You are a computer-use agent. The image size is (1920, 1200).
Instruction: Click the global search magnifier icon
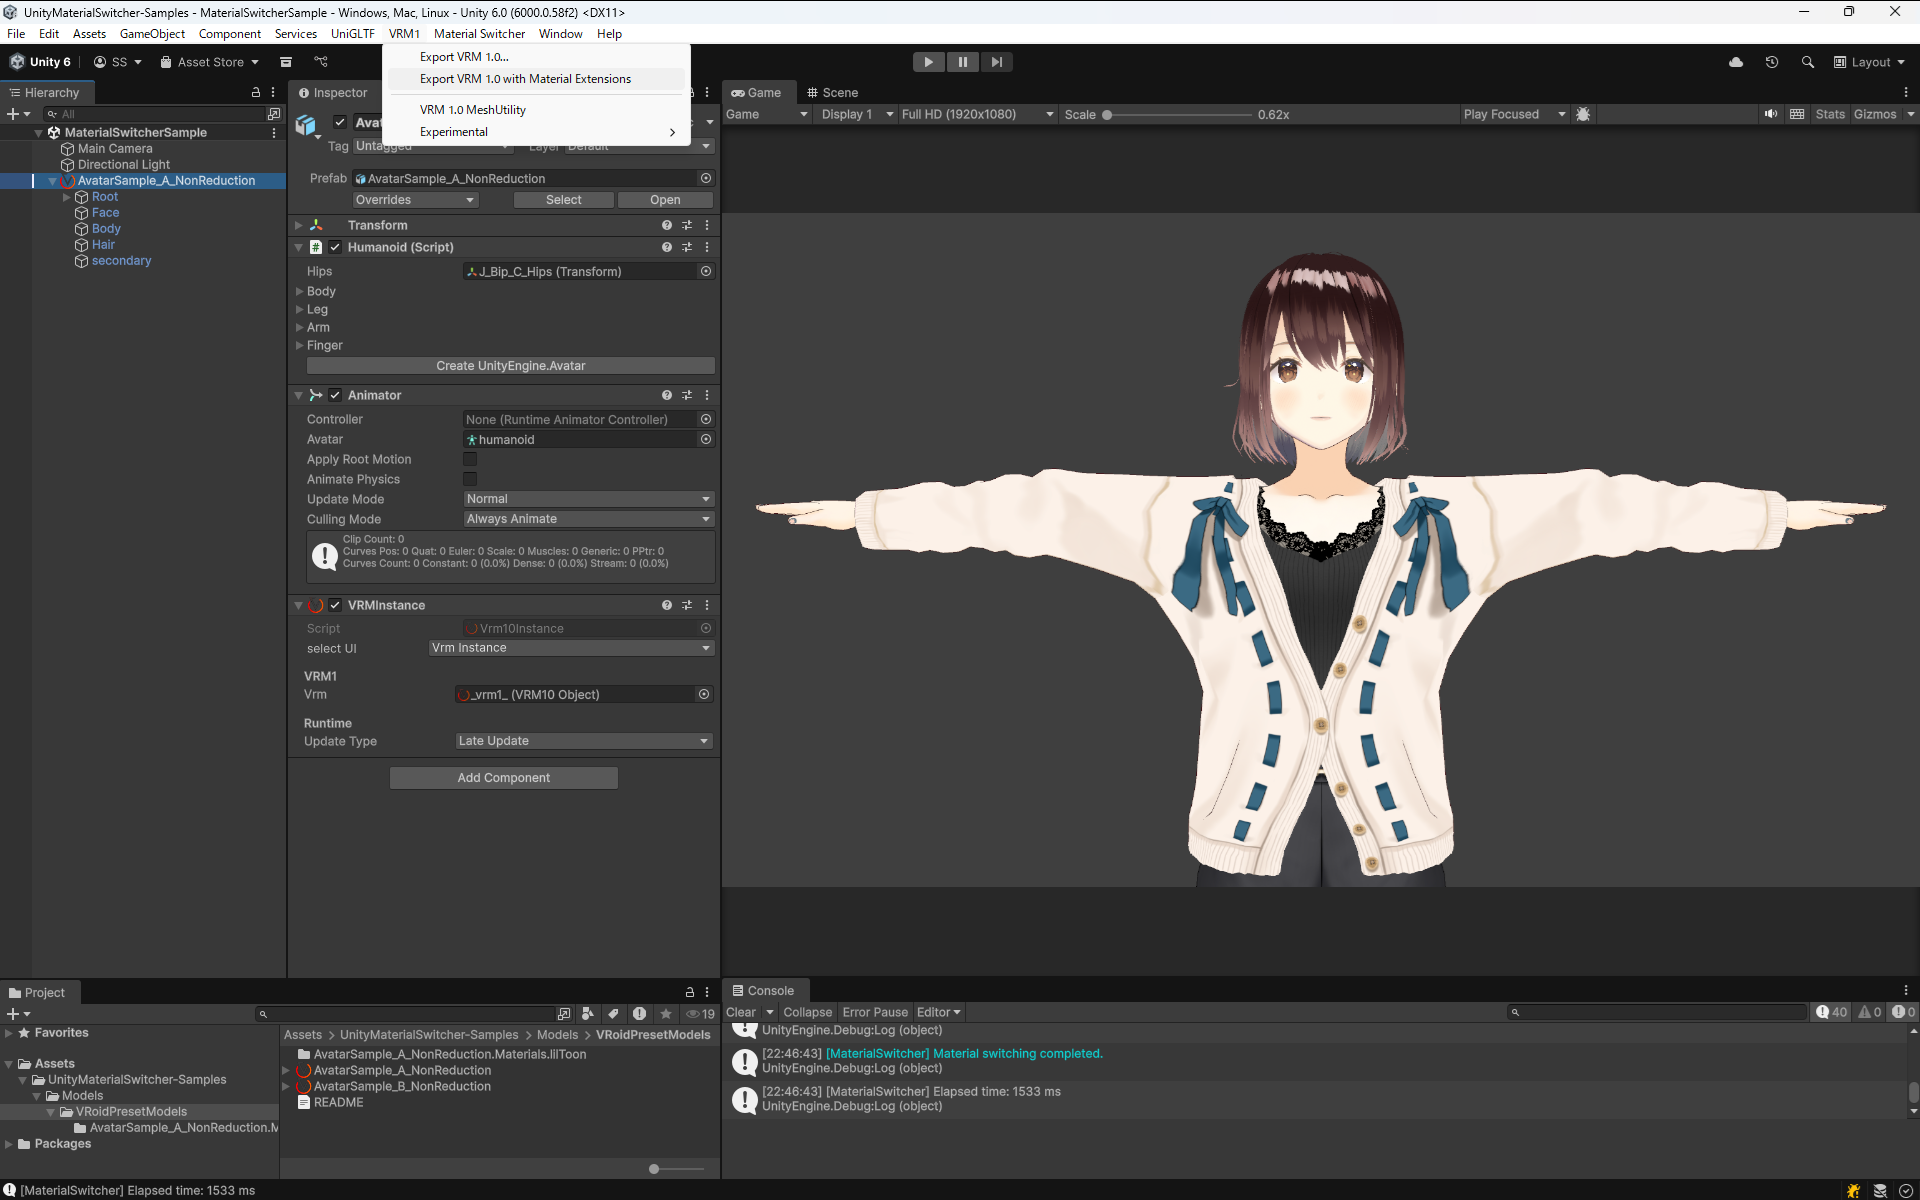click(x=1807, y=62)
